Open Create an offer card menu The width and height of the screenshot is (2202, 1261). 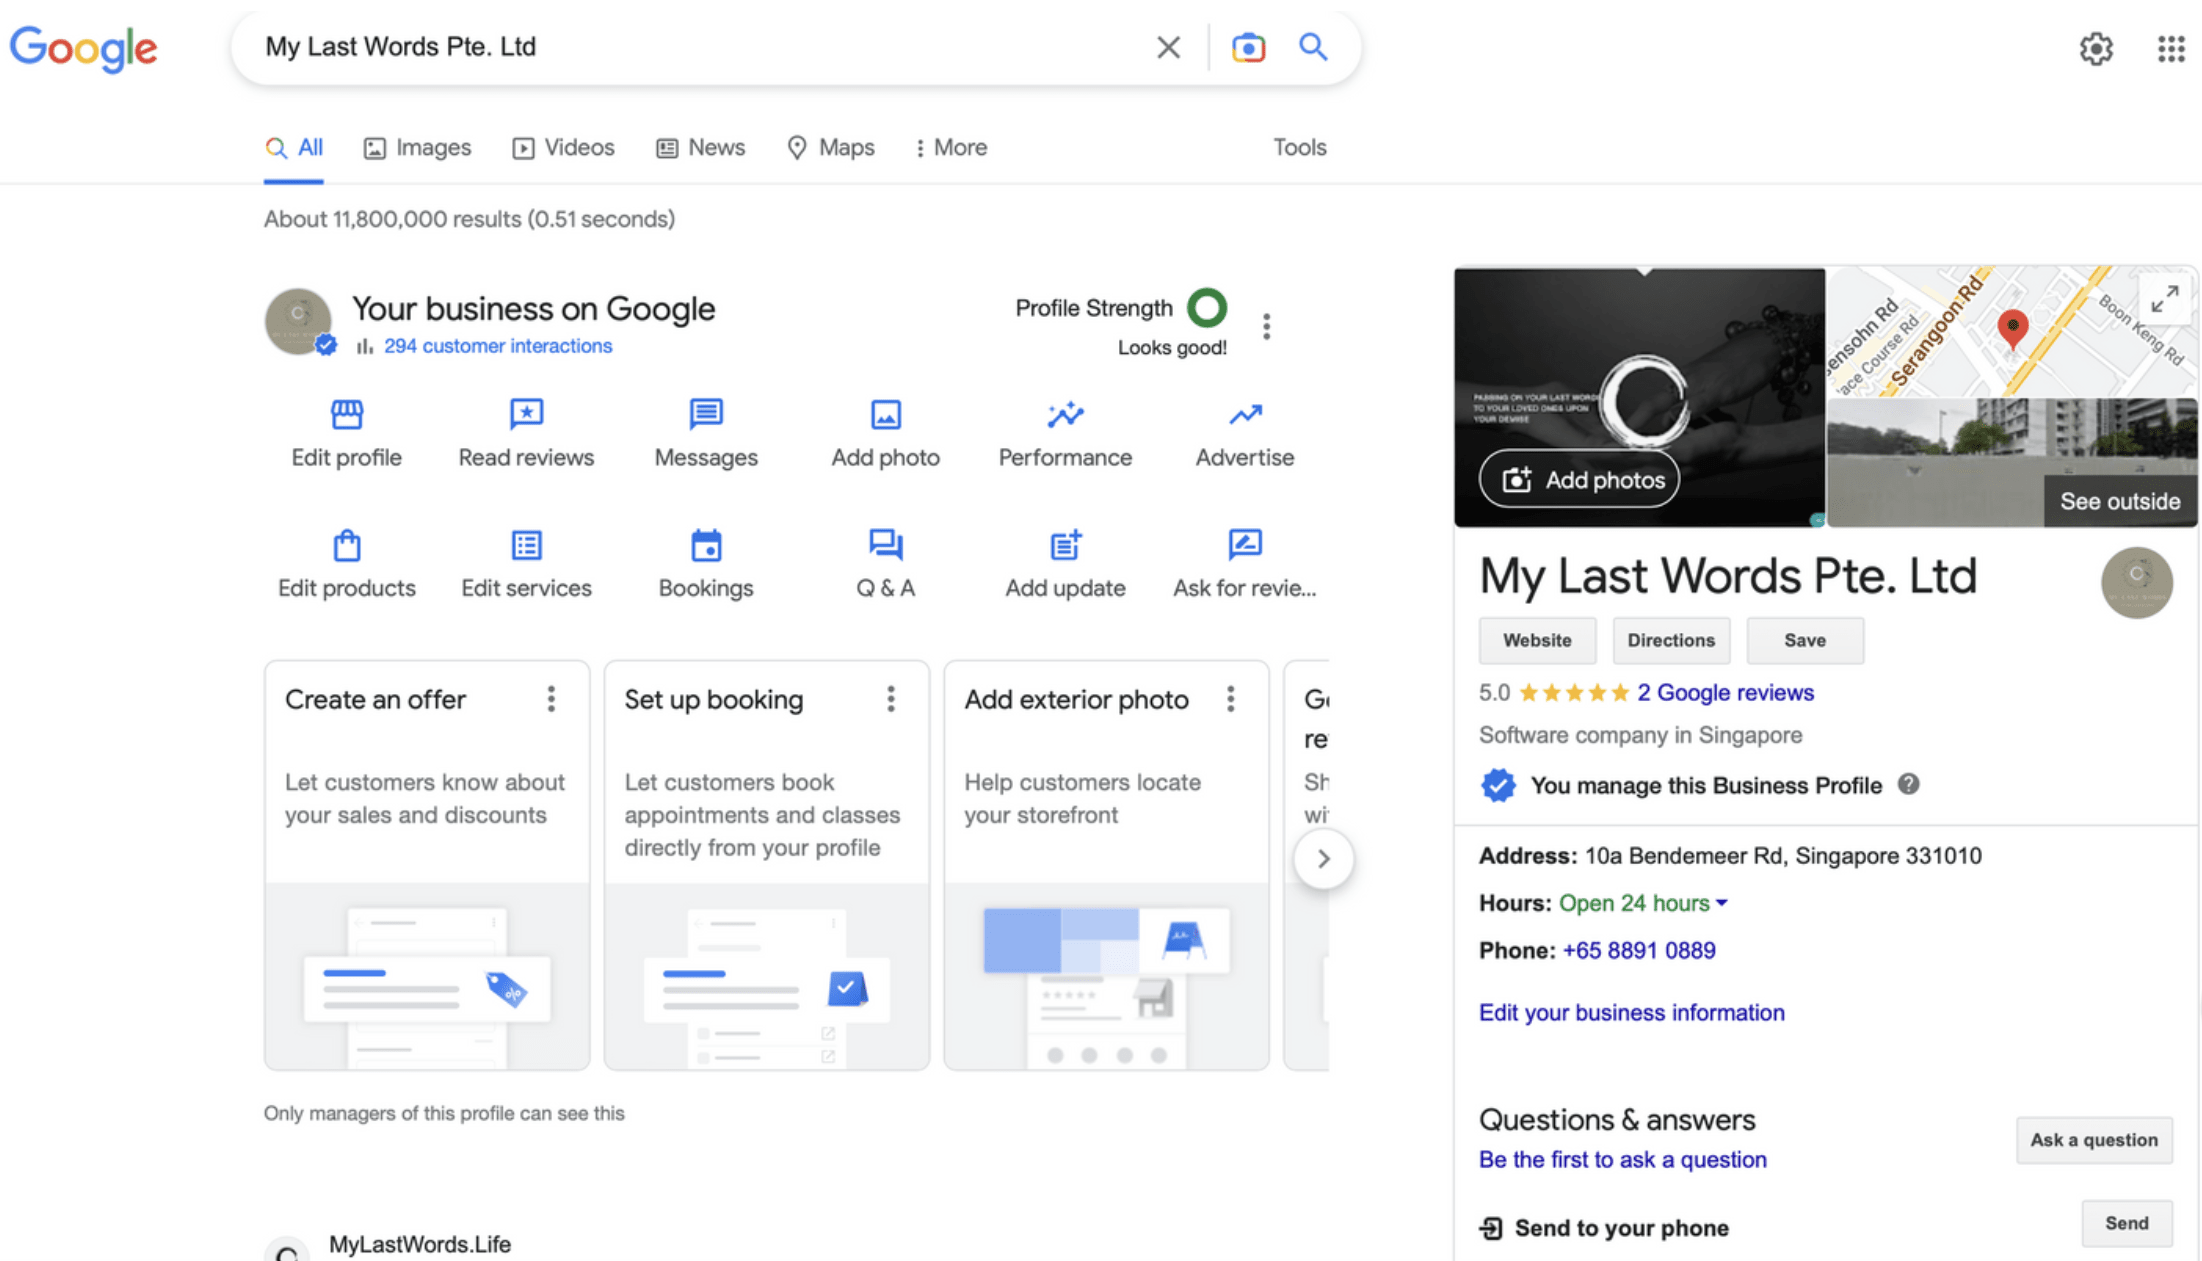[551, 699]
